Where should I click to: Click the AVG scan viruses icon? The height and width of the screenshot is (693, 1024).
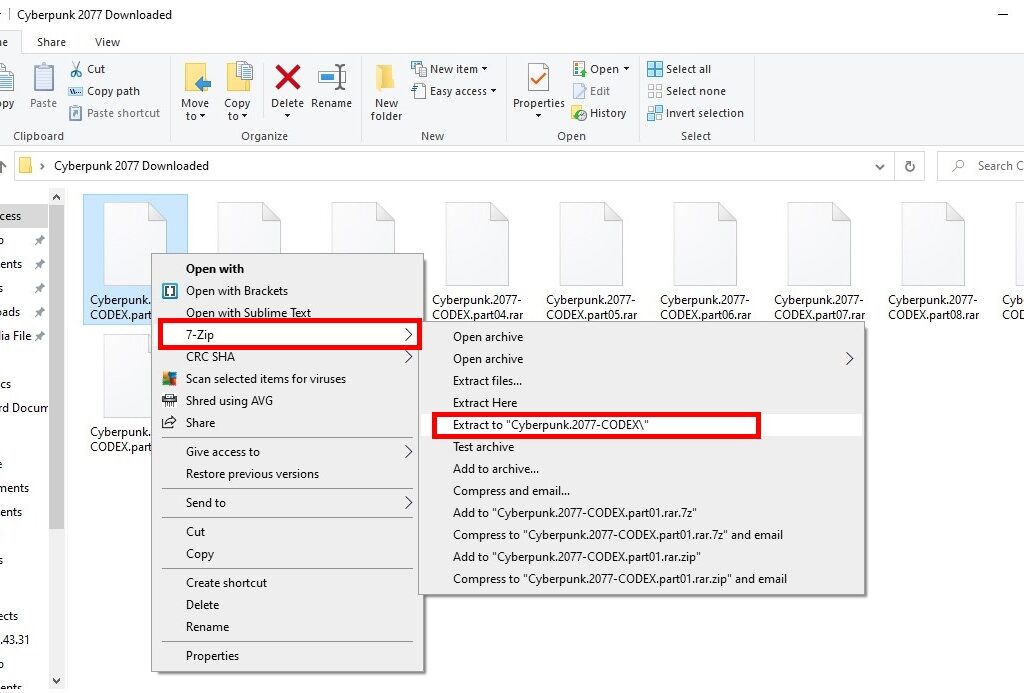pos(170,379)
